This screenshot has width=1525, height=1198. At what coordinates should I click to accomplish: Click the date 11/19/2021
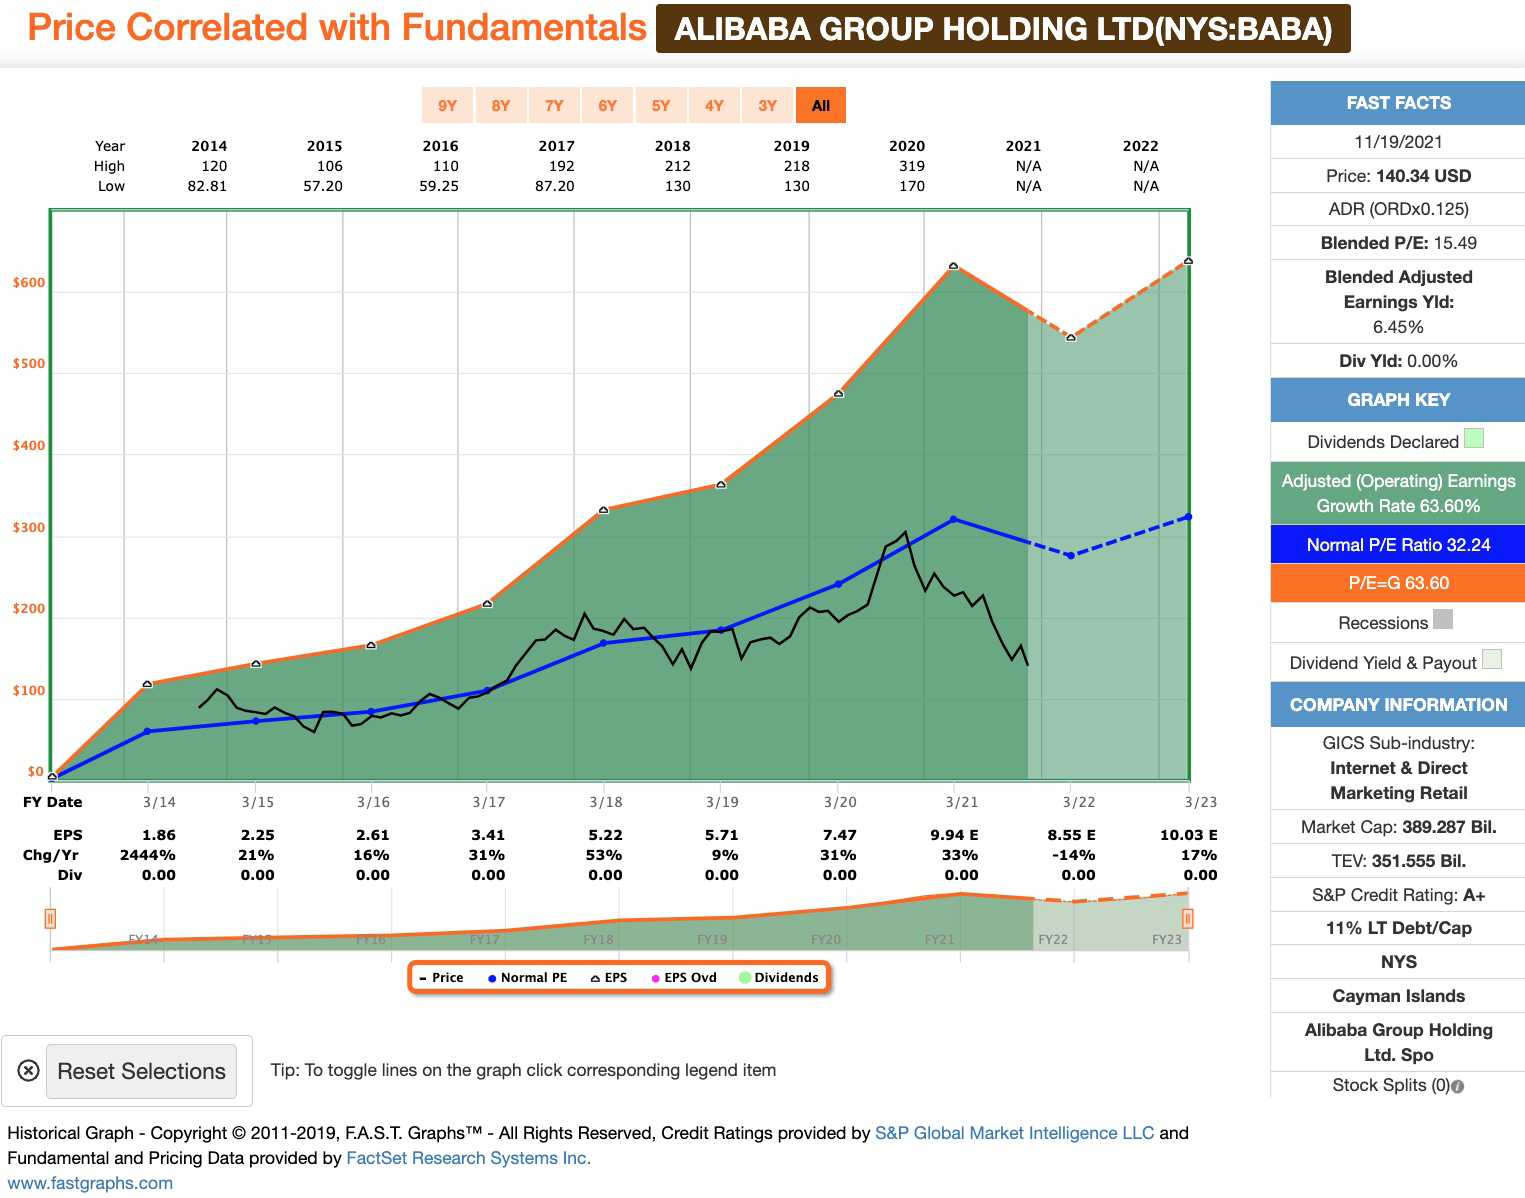1398,142
